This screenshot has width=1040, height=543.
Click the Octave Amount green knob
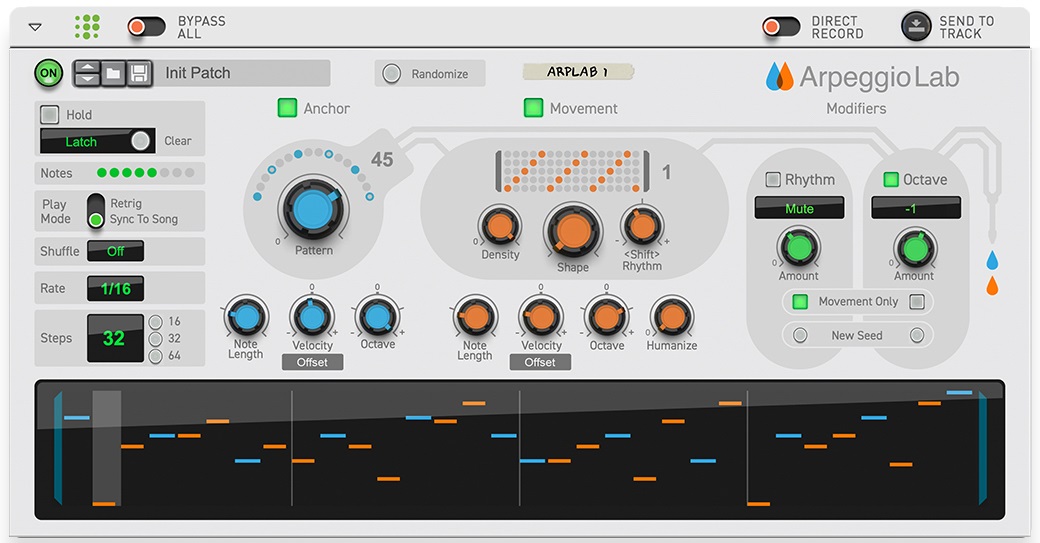pos(915,249)
